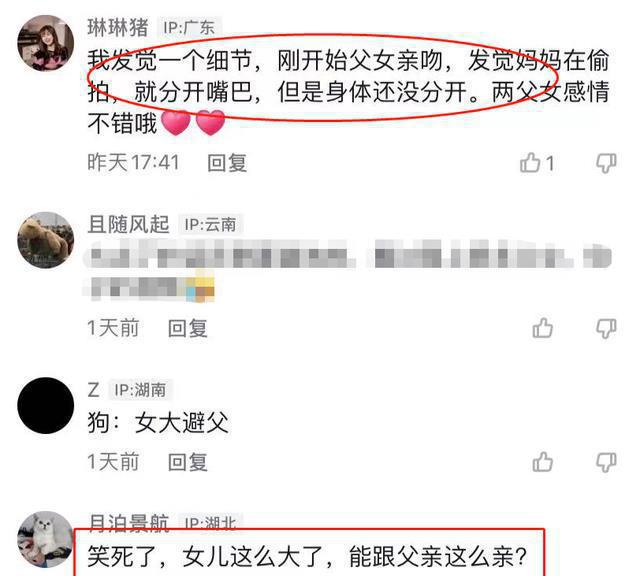Like 且随风起's comment
Image resolution: width=640 pixels, height=576 pixels.
(542, 328)
